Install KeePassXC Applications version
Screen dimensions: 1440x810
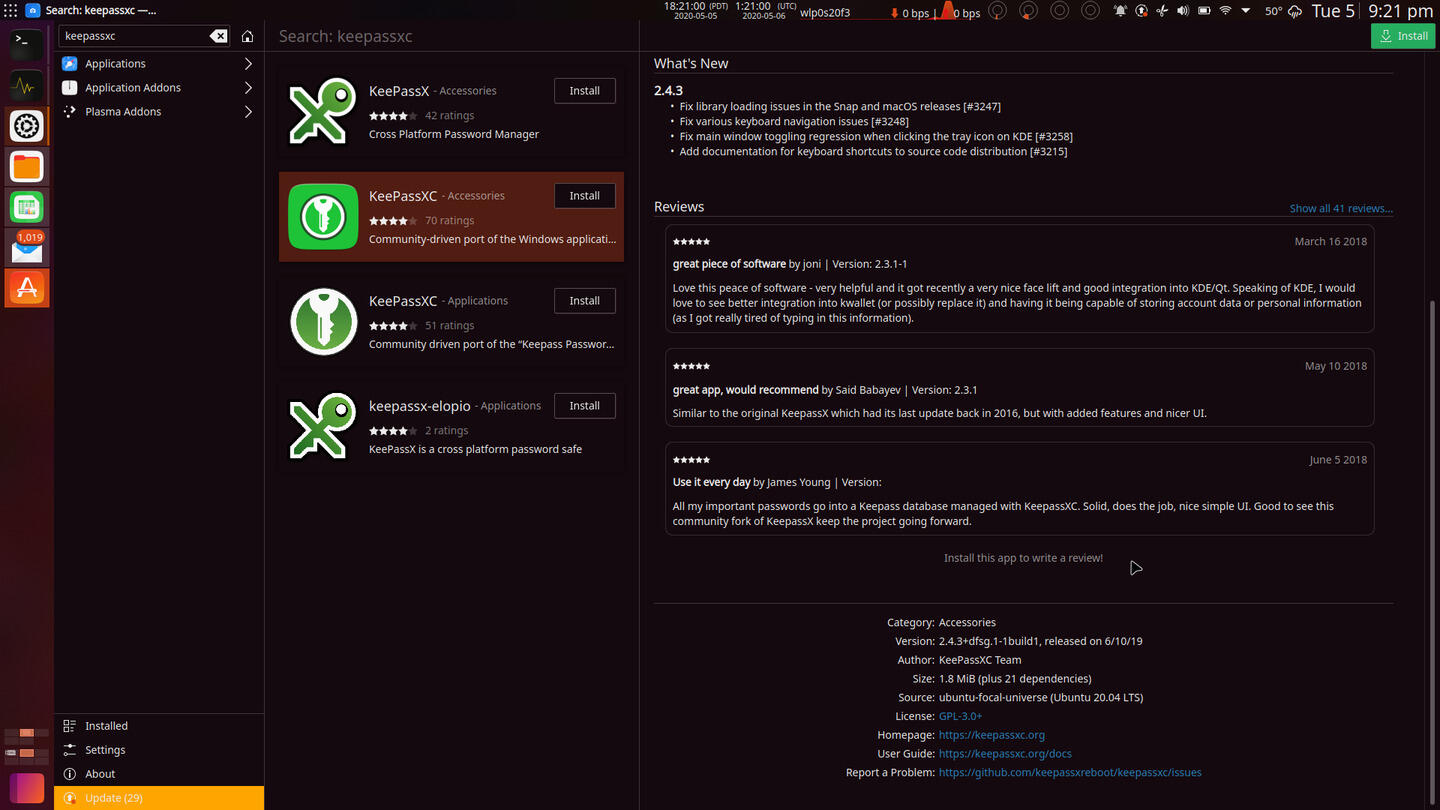[x=585, y=301]
